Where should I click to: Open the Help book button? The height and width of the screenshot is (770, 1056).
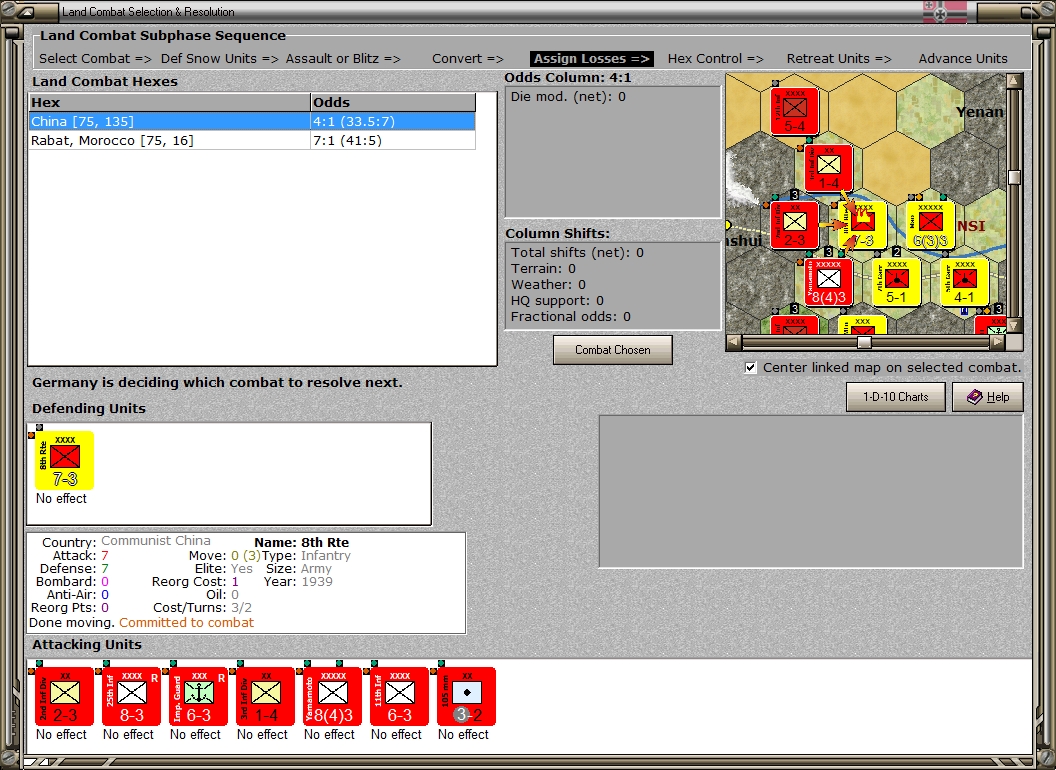click(x=987, y=397)
